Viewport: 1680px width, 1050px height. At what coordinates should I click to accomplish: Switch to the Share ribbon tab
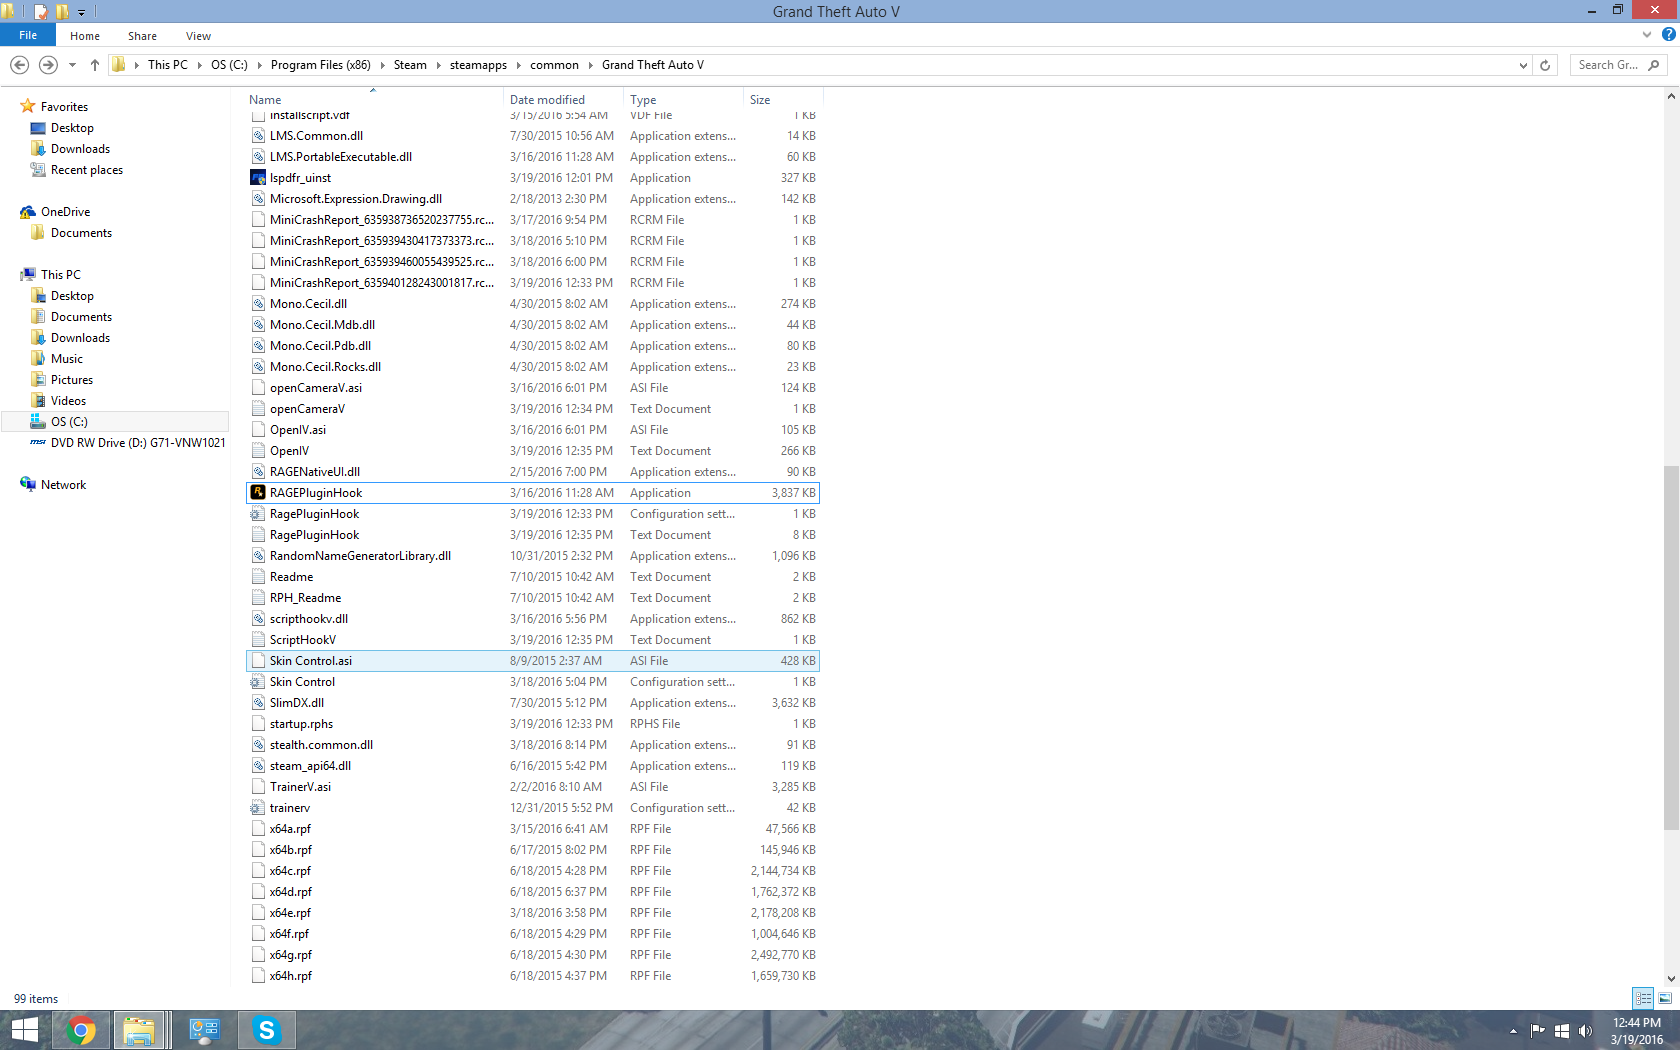pyautogui.click(x=142, y=36)
